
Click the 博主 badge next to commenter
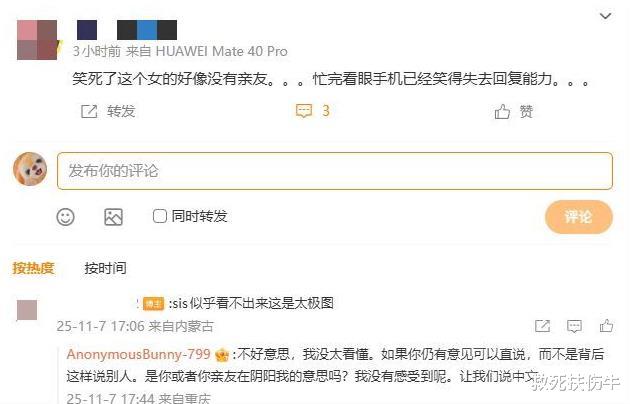[x=153, y=303]
